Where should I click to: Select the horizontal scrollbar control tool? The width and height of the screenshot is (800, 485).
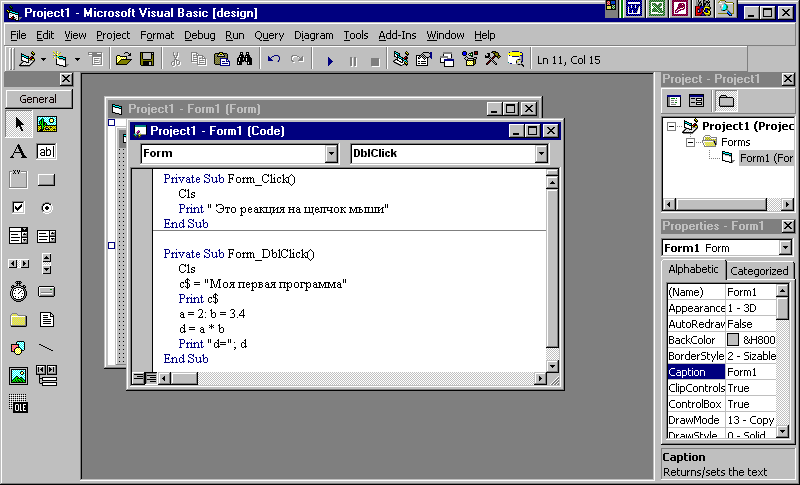(x=18, y=264)
